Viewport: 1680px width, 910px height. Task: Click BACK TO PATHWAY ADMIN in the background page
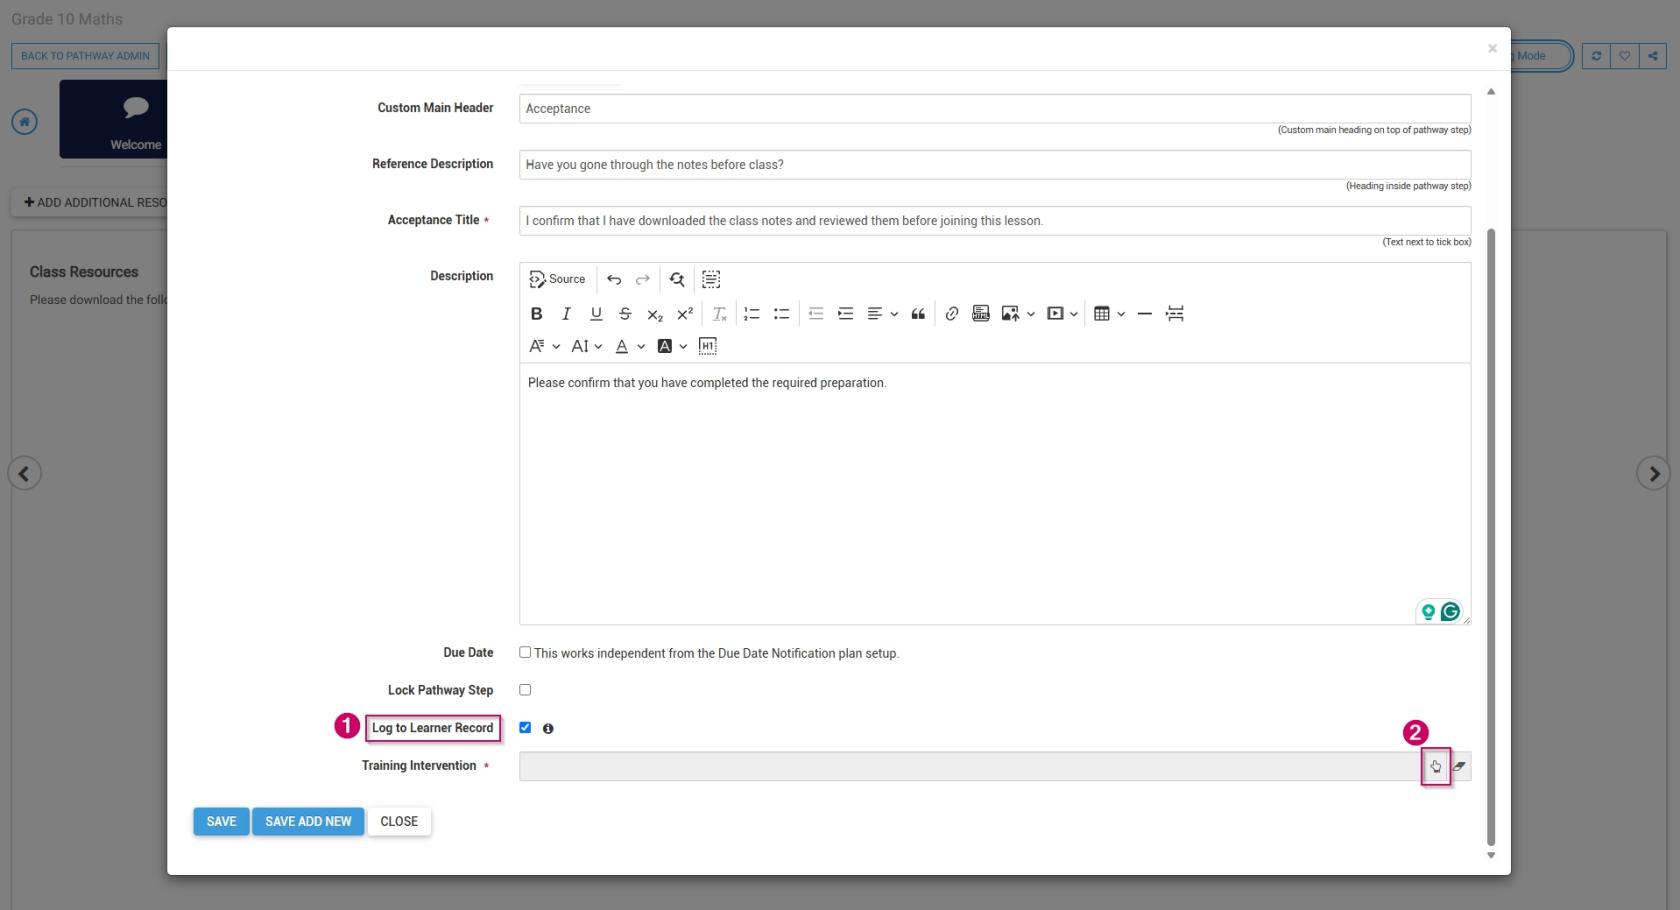(x=85, y=56)
